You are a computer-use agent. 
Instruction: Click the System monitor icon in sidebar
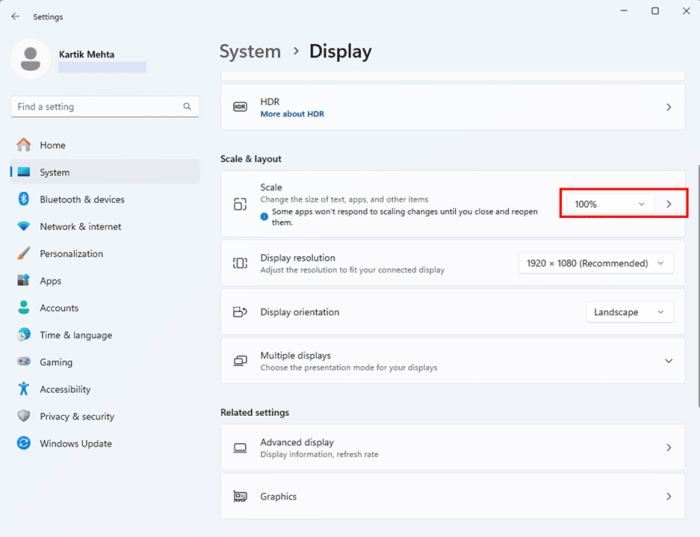point(24,172)
